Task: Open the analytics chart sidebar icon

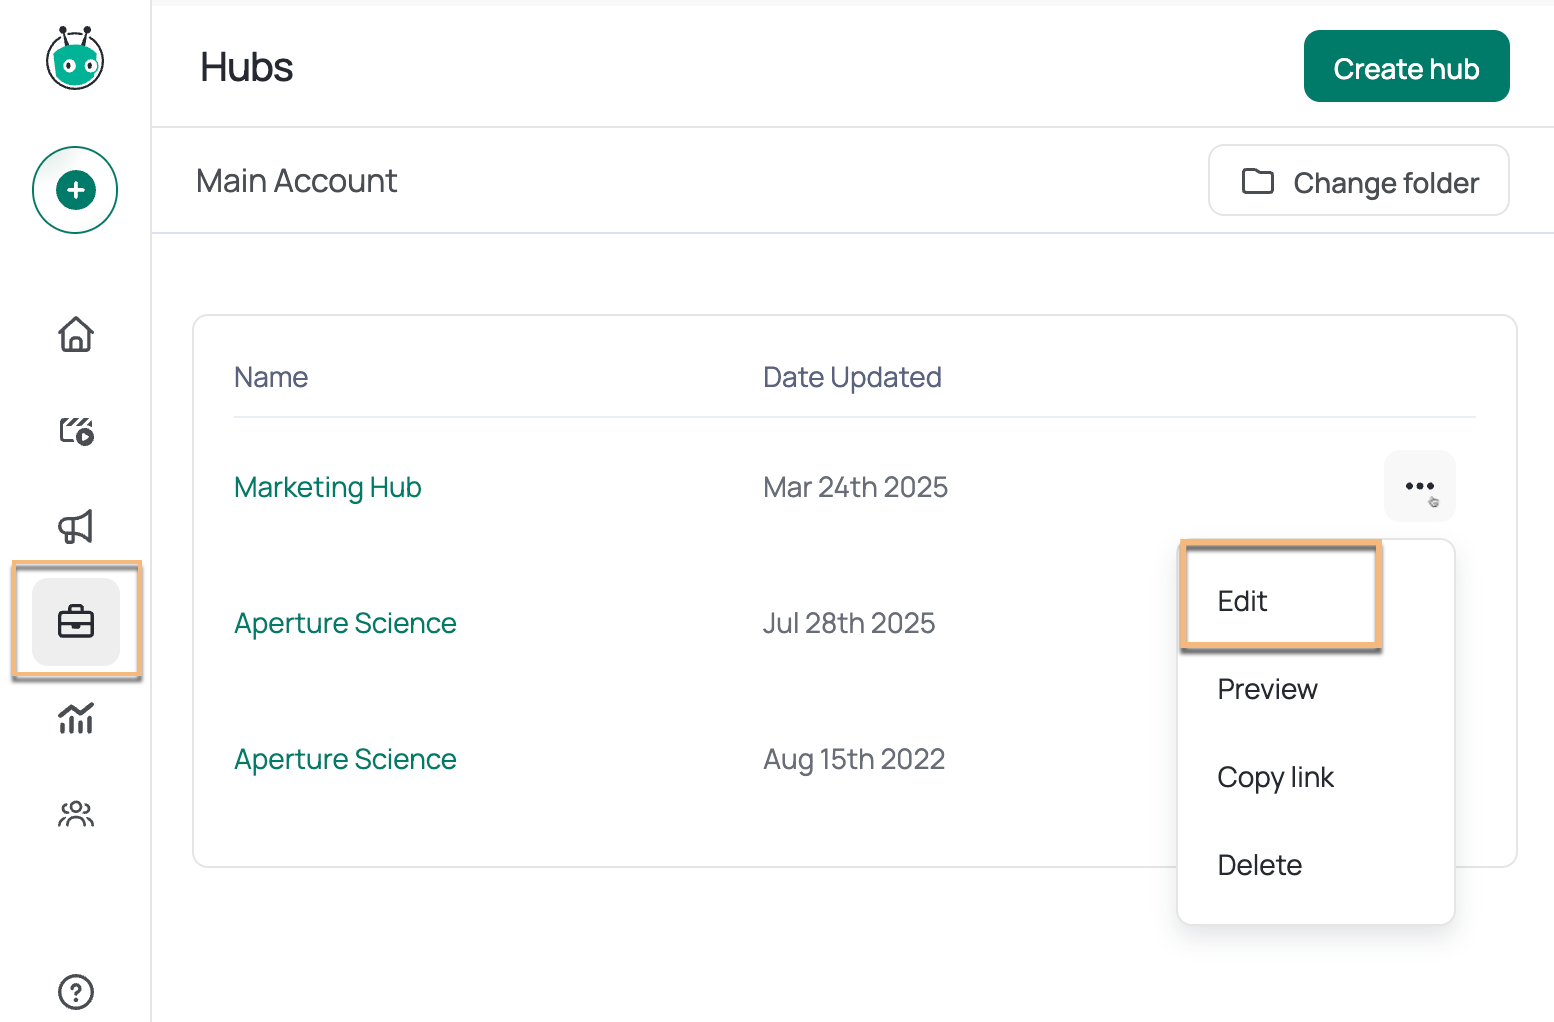Action: point(76,718)
